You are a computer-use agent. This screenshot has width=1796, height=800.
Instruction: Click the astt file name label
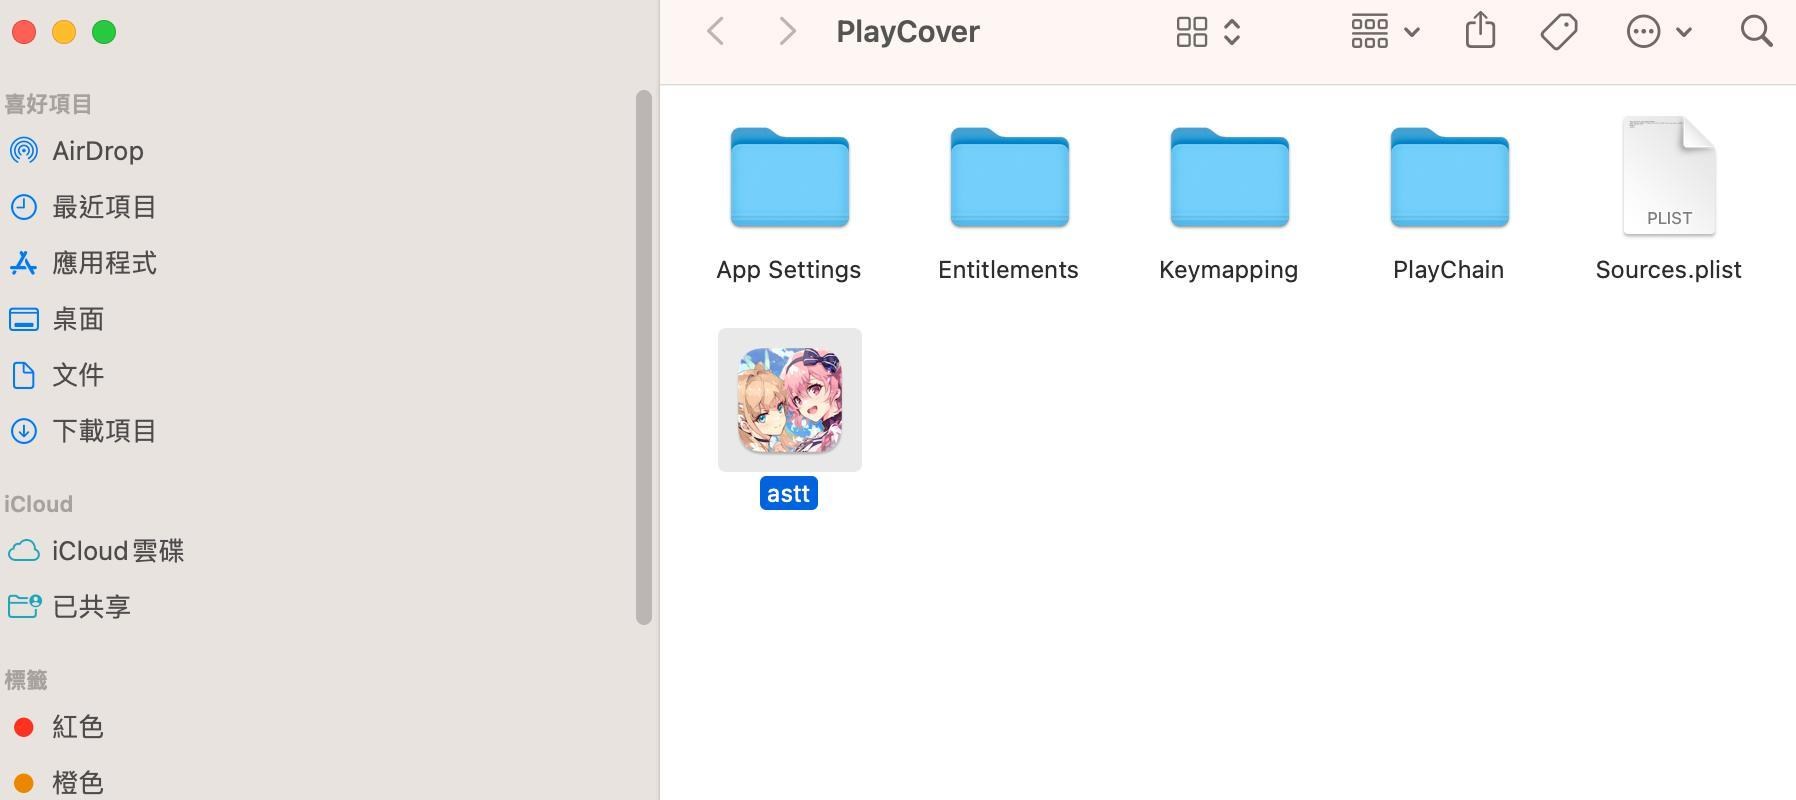point(789,493)
